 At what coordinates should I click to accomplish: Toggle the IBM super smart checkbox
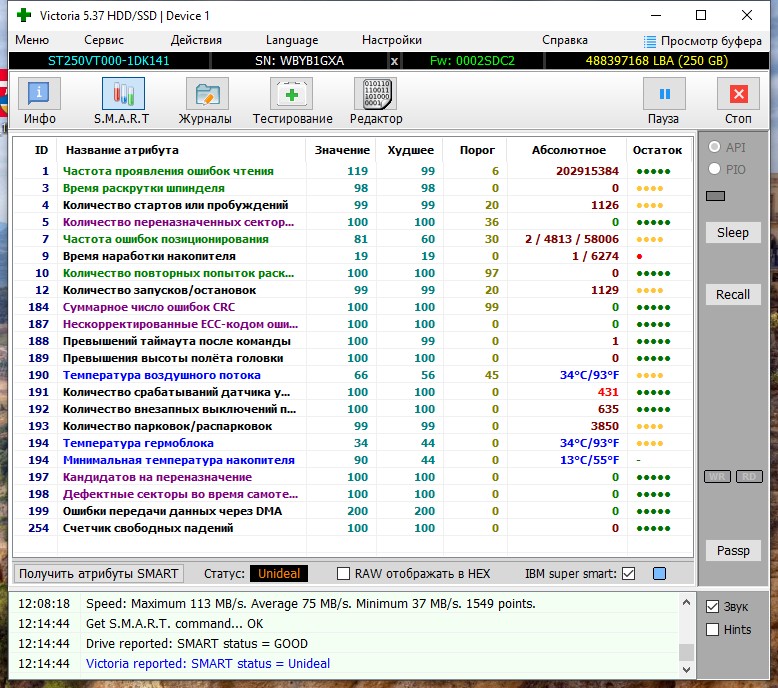pos(628,573)
